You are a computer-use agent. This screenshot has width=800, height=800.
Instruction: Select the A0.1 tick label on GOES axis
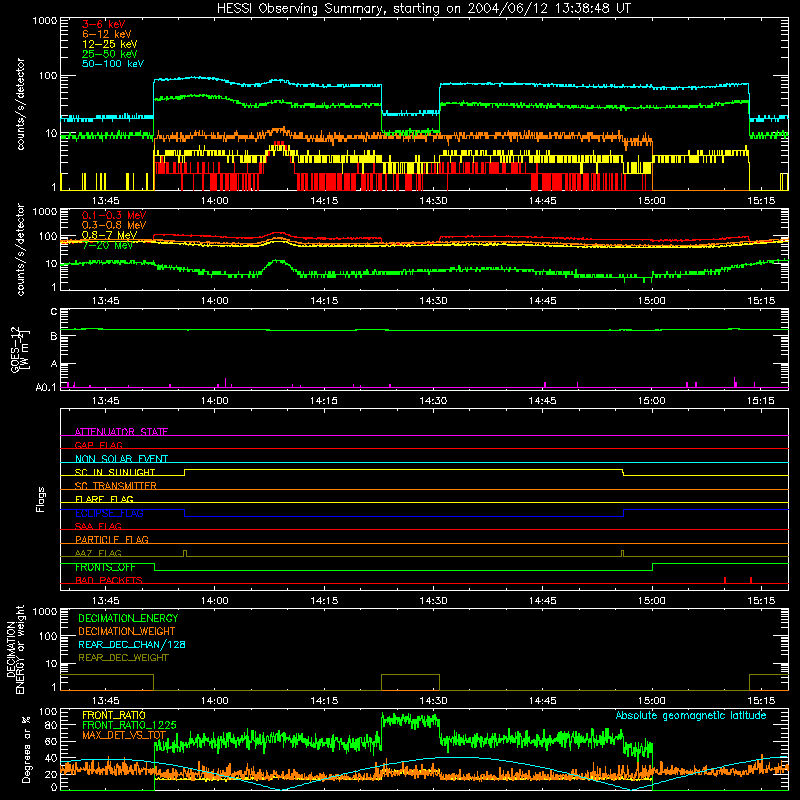[46, 388]
